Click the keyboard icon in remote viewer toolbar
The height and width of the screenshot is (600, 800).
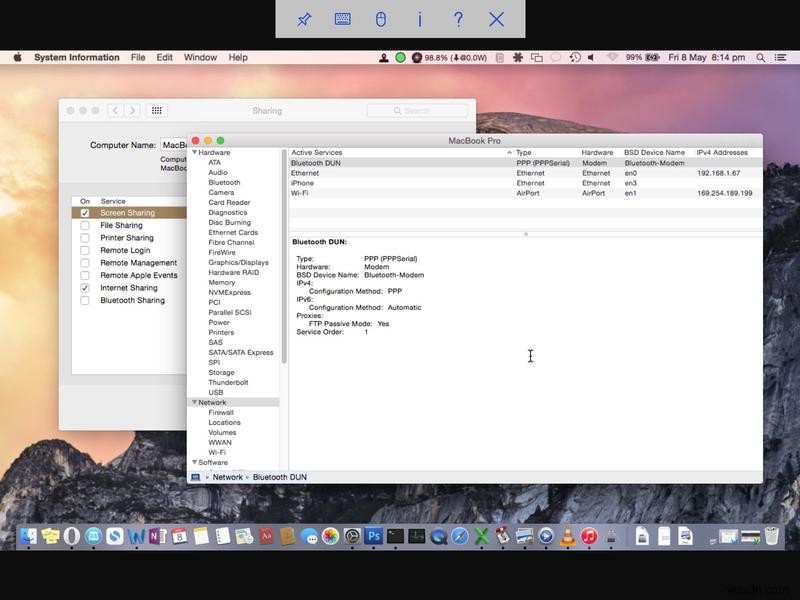click(343, 19)
